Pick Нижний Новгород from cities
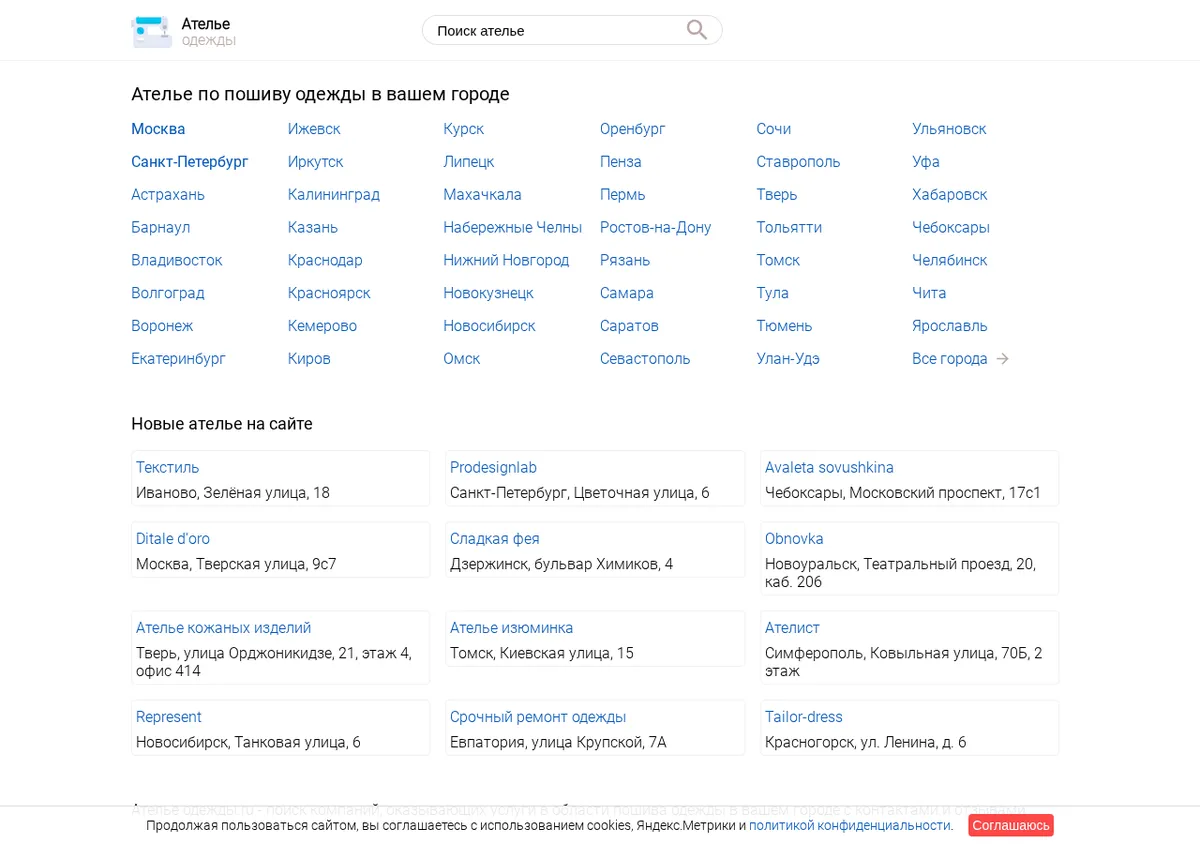 pyautogui.click(x=506, y=260)
